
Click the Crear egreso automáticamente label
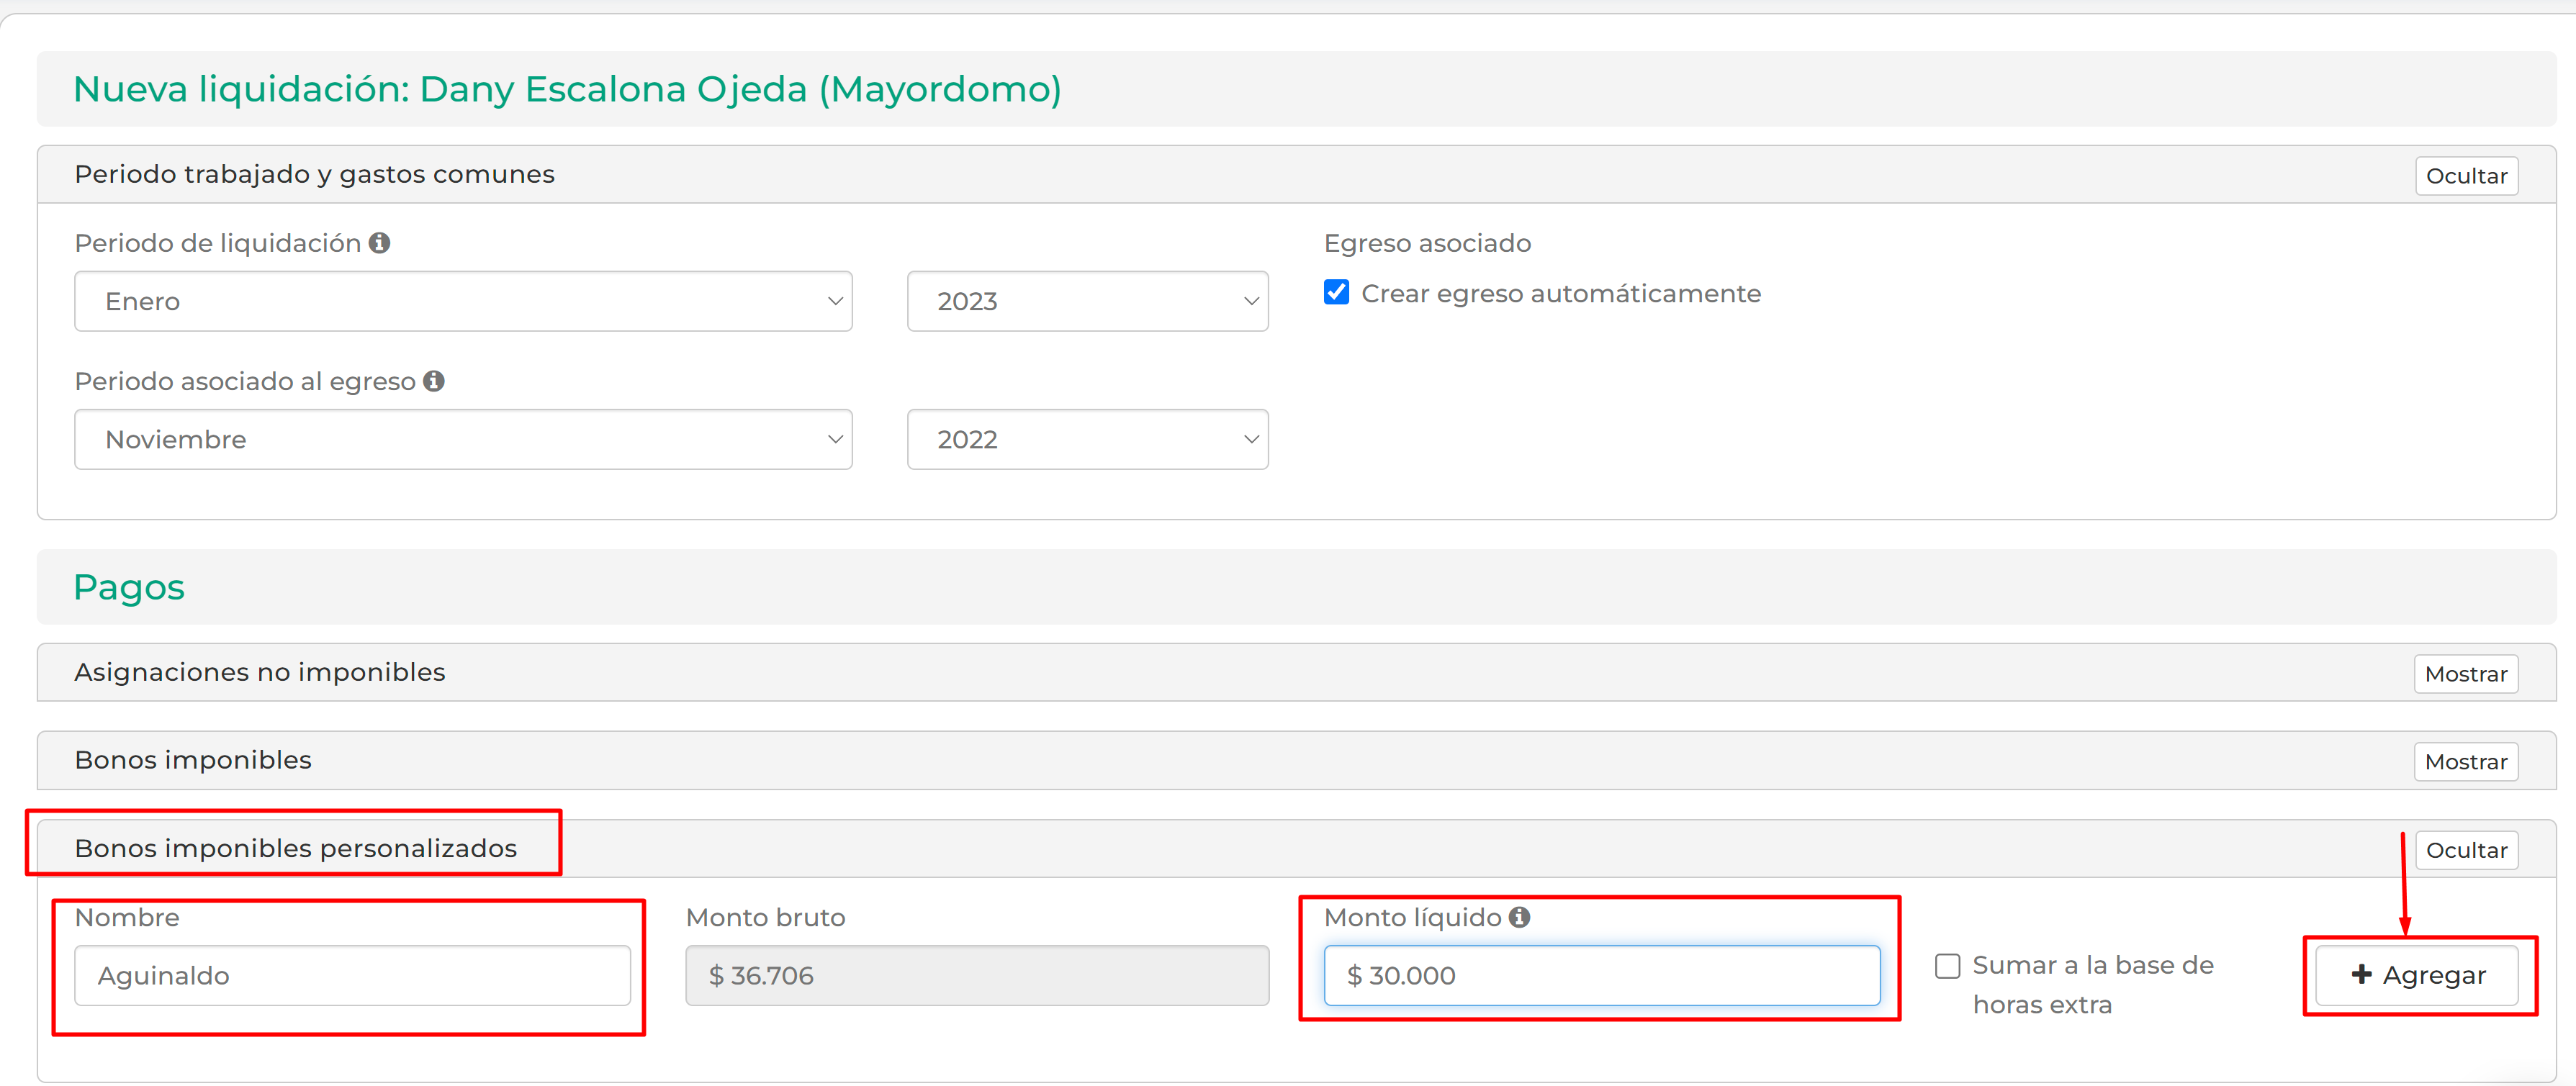[1560, 293]
